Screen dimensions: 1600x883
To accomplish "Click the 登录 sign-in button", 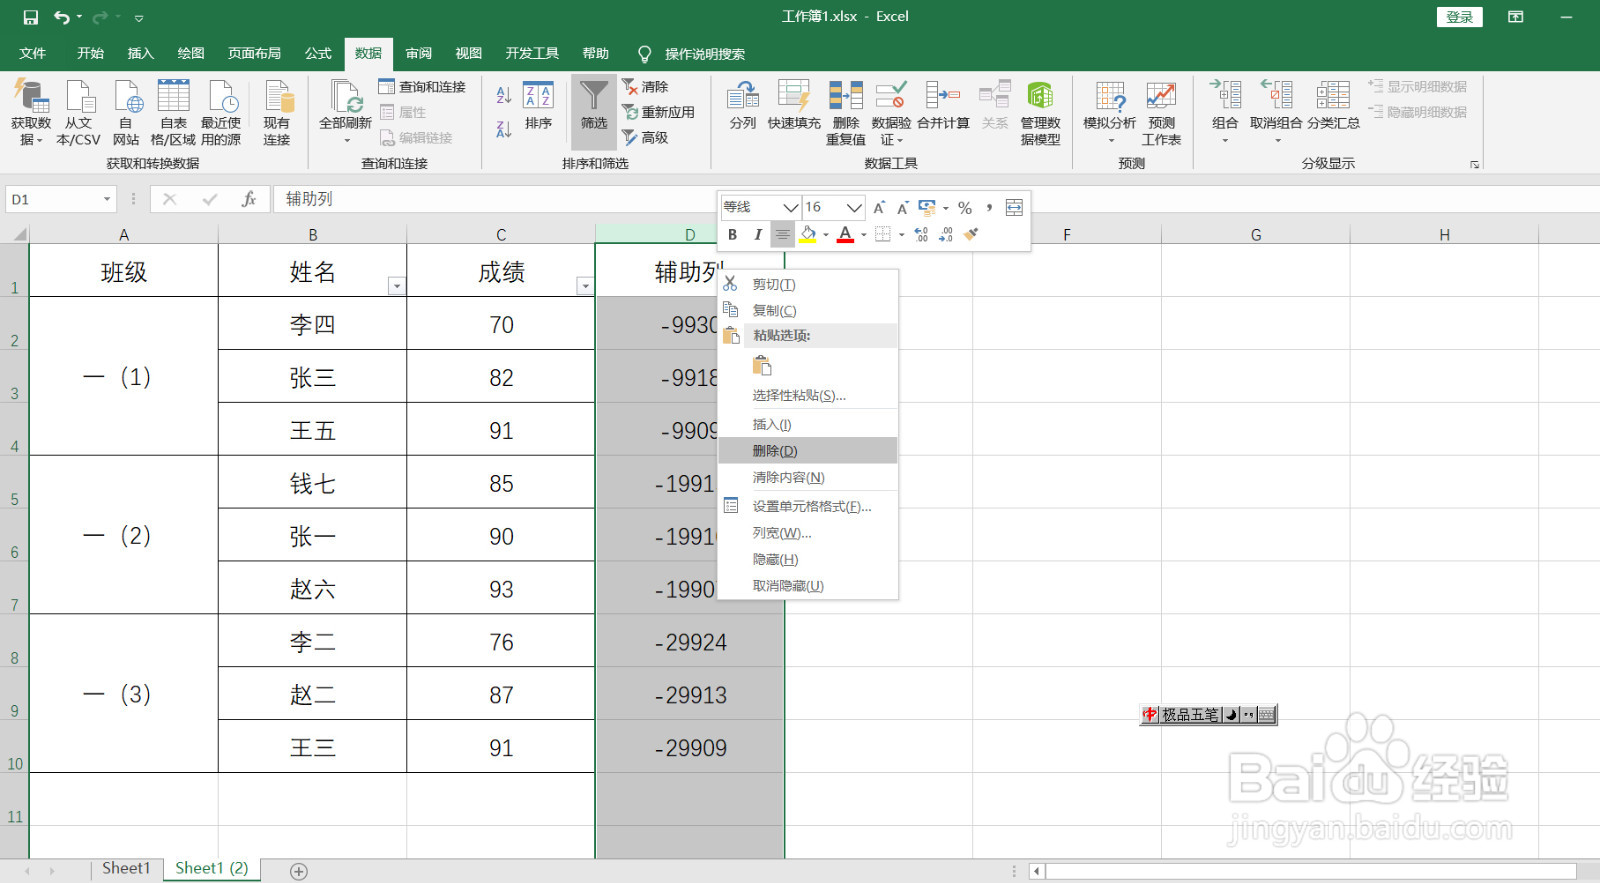I will [1460, 17].
